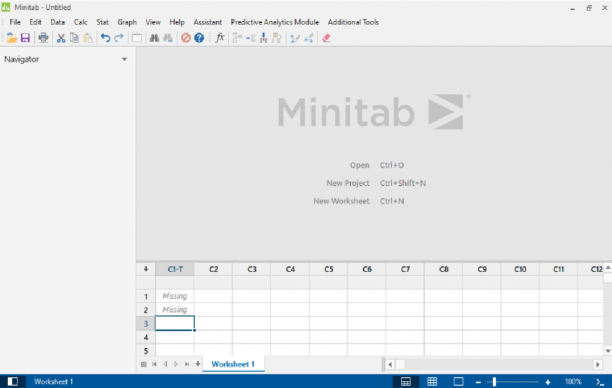Expand the Navigator dropdown arrow

(125, 59)
